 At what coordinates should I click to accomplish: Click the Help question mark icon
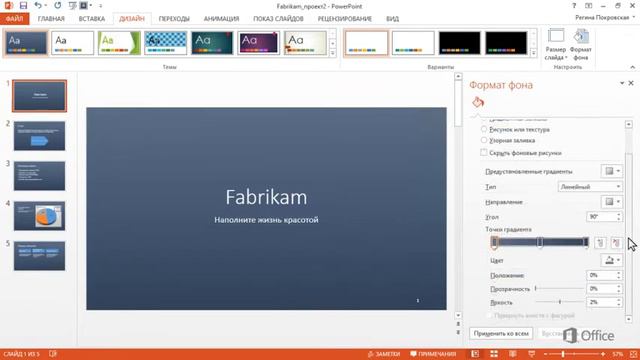pos(574,6)
